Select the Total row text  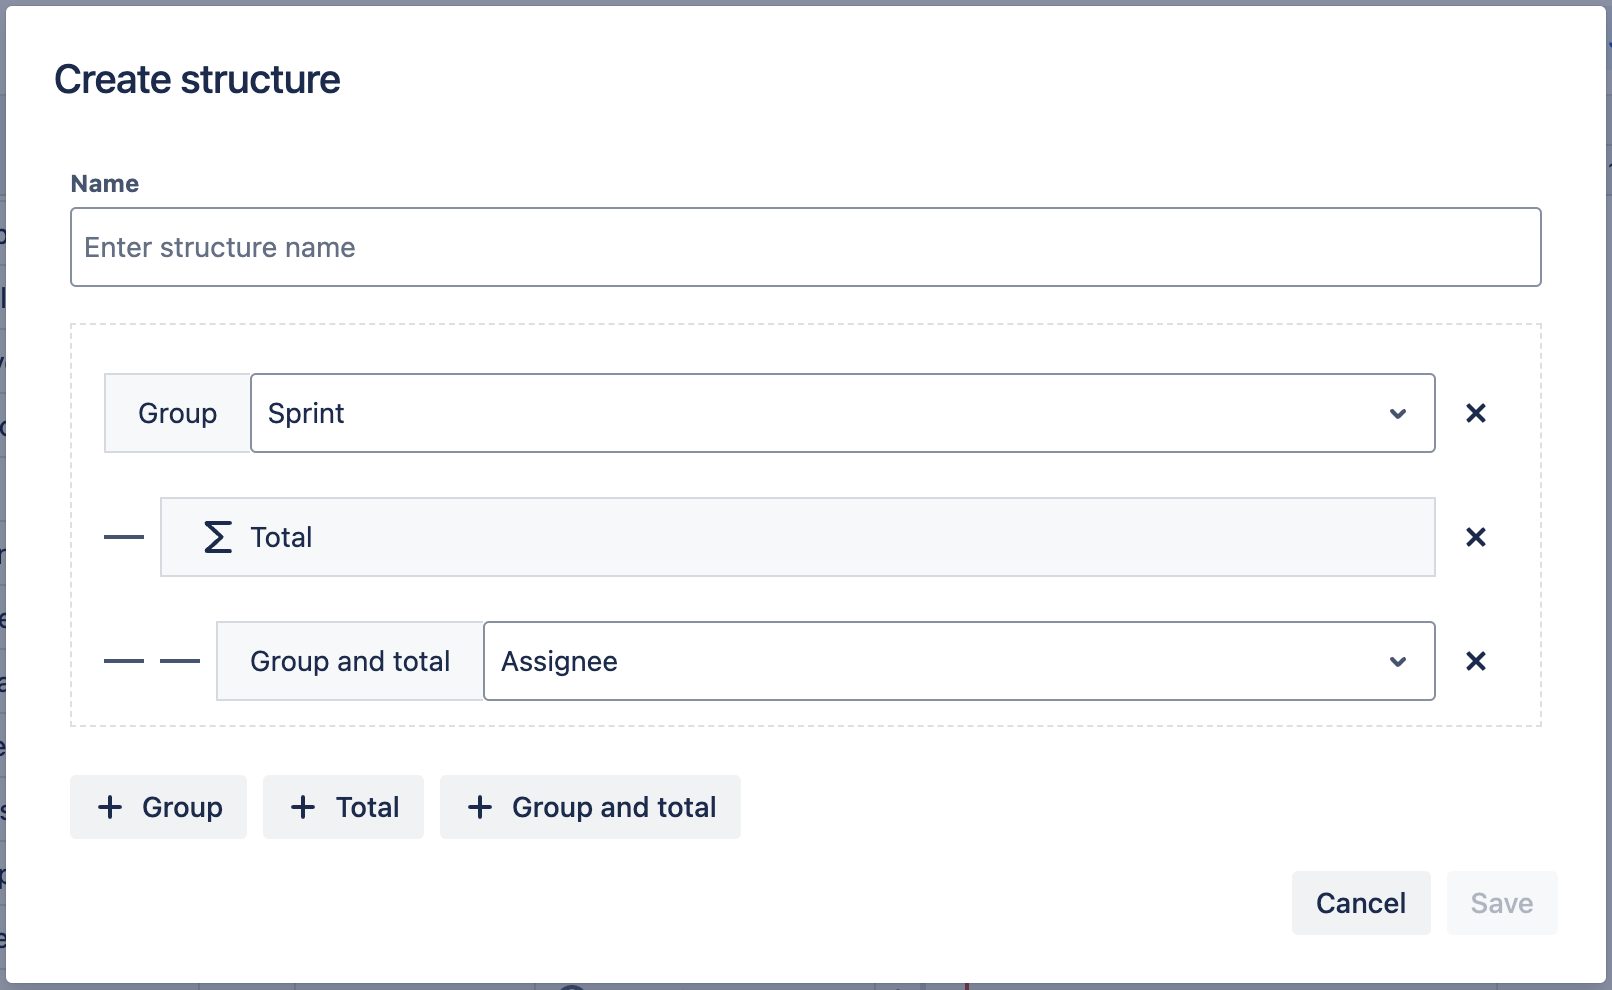[x=281, y=537]
